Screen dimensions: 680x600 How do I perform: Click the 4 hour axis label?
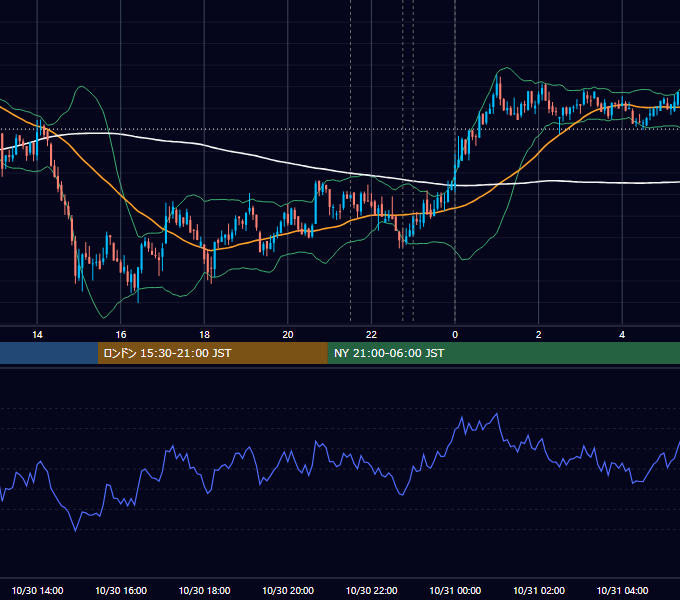pyautogui.click(x=622, y=335)
